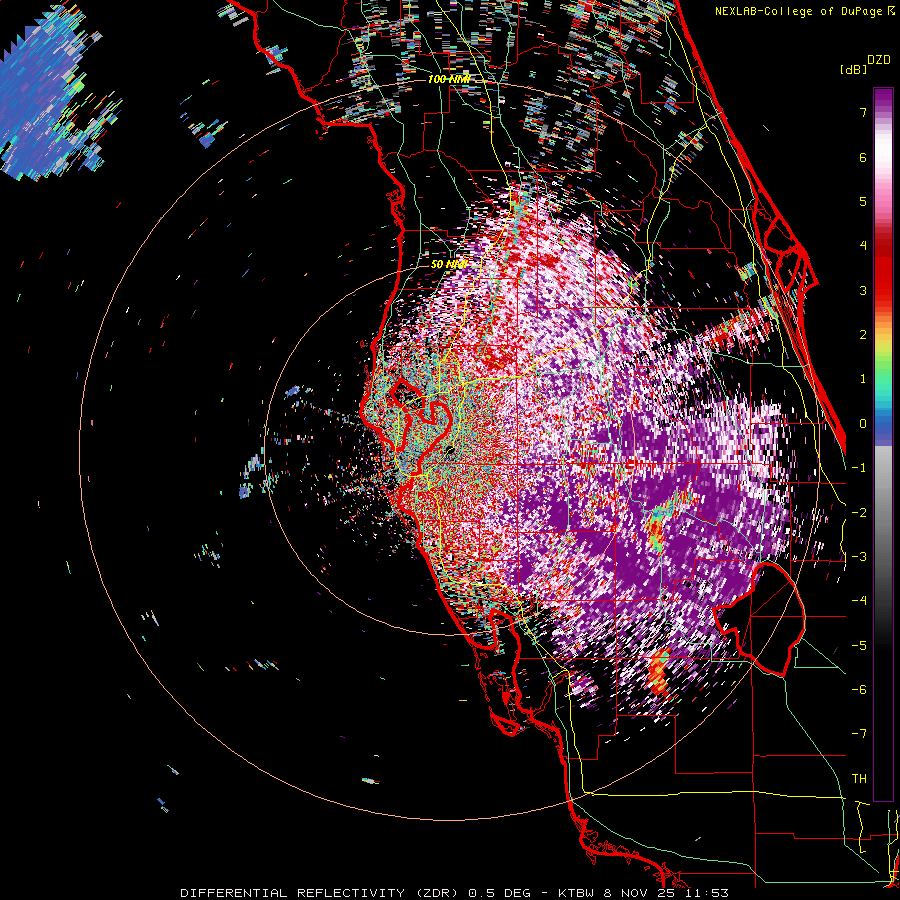Click the DZD label above the color scale
Screen dimensions: 900x900
click(x=879, y=60)
